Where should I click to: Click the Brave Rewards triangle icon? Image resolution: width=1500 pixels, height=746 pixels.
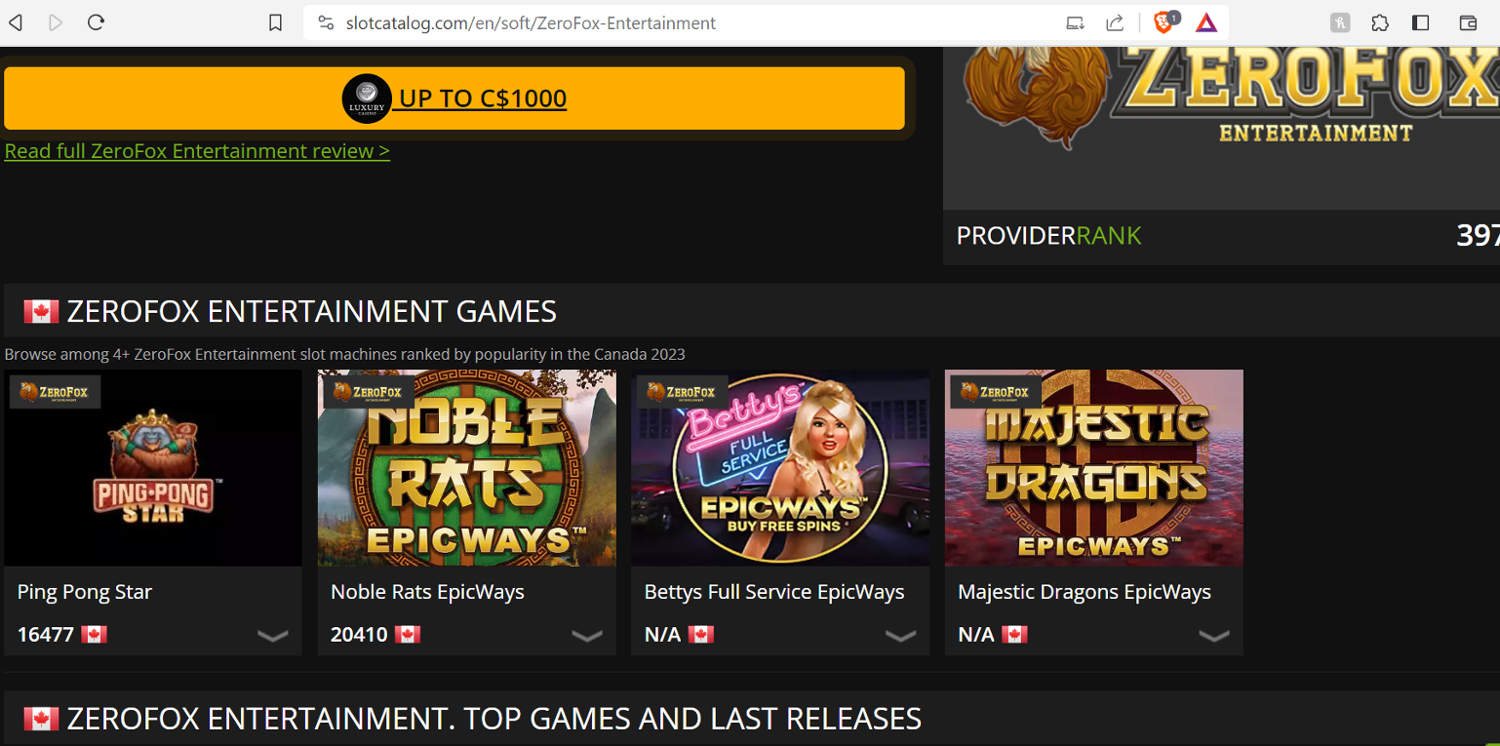click(x=1206, y=23)
